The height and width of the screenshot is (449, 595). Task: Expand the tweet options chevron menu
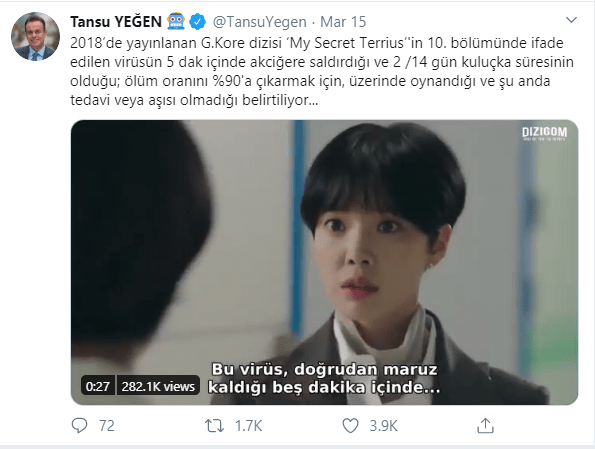click(x=571, y=20)
